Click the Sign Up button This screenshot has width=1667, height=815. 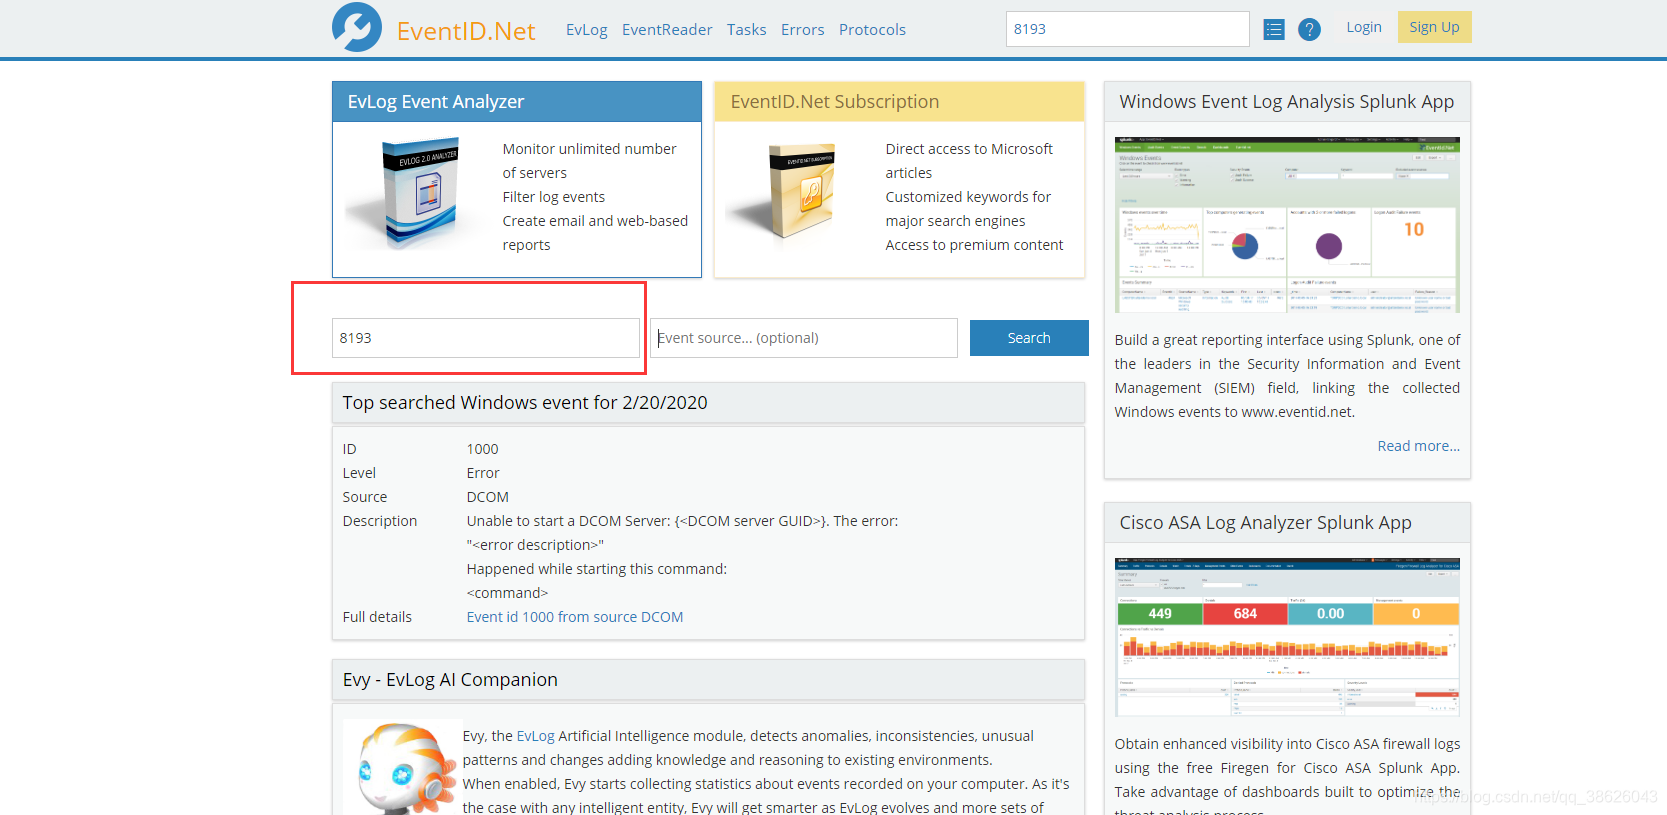1434,27
